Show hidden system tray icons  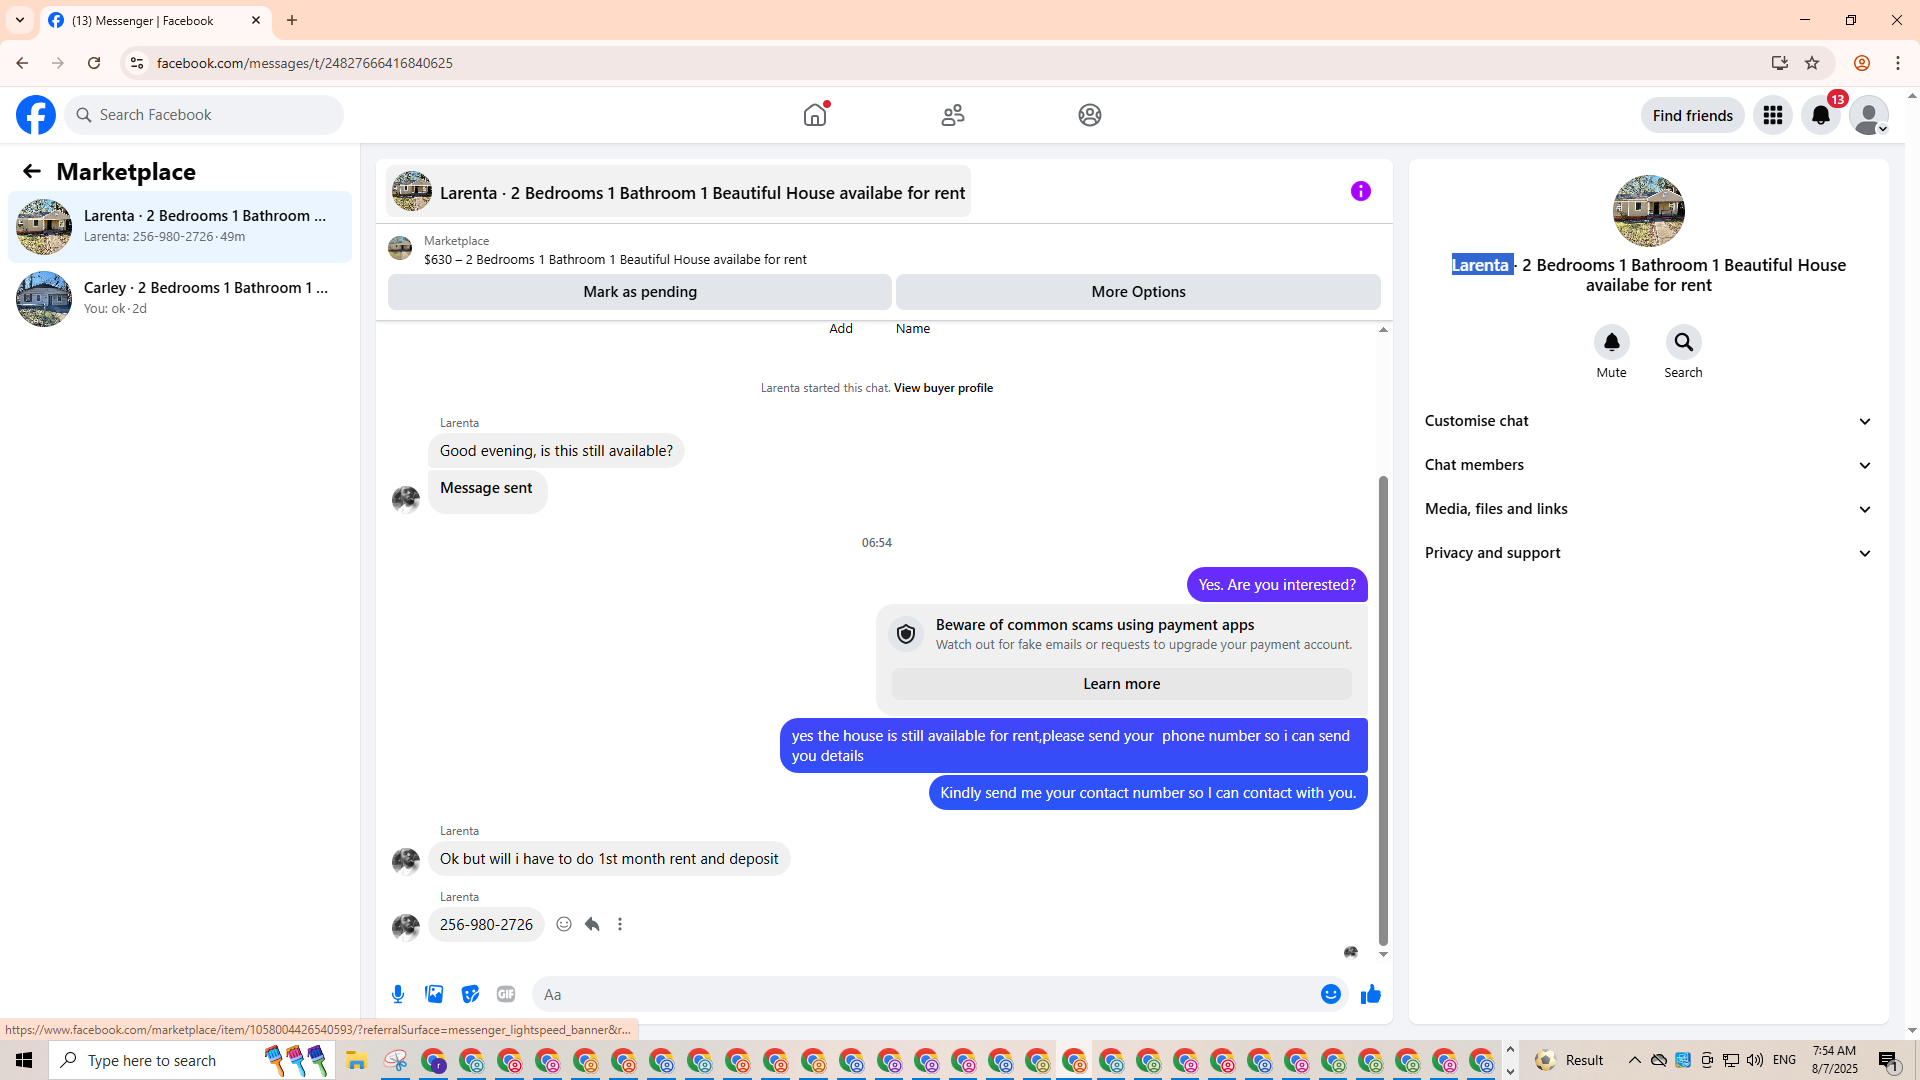point(1635,1060)
